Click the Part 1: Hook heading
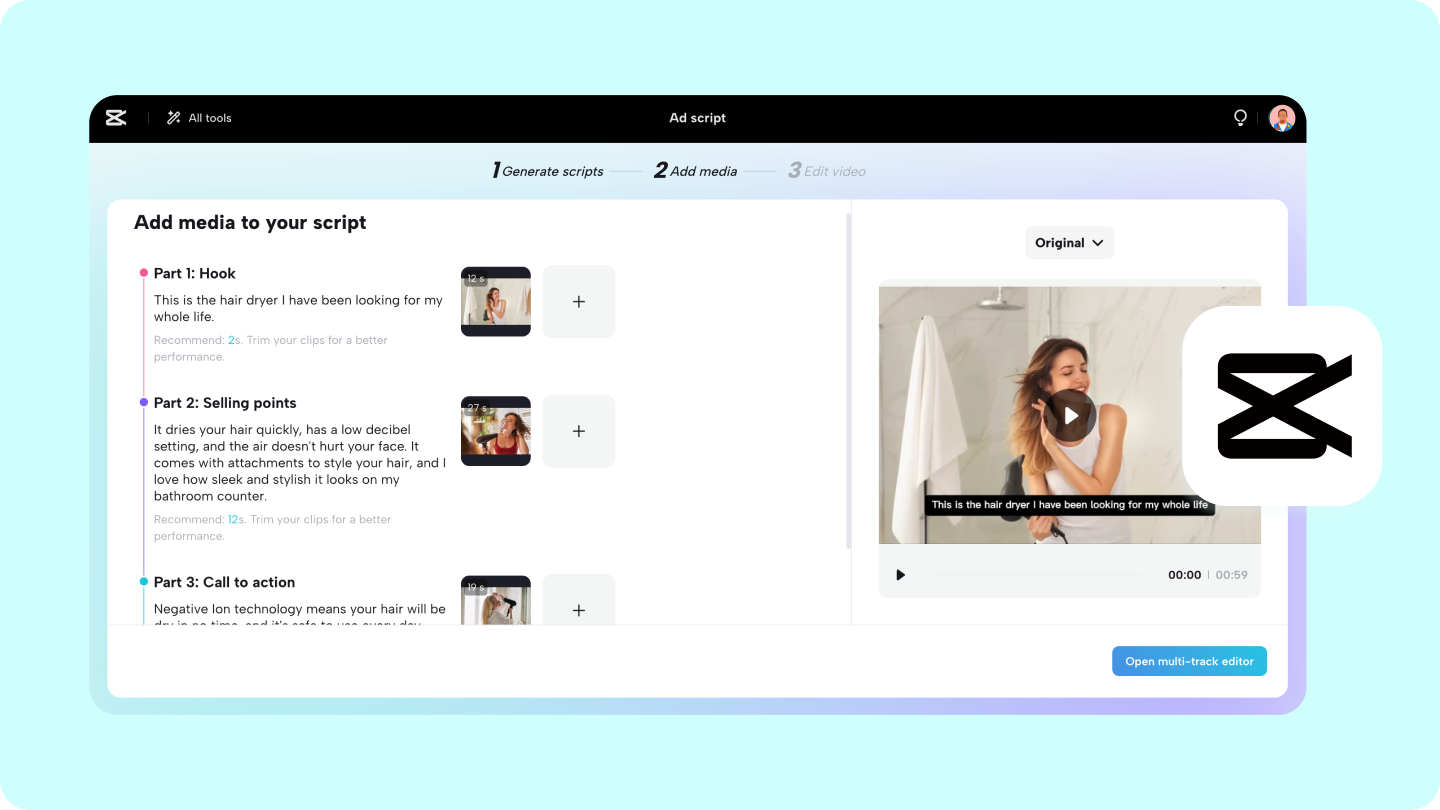1440x810 pixels. [x=195, y=273]
